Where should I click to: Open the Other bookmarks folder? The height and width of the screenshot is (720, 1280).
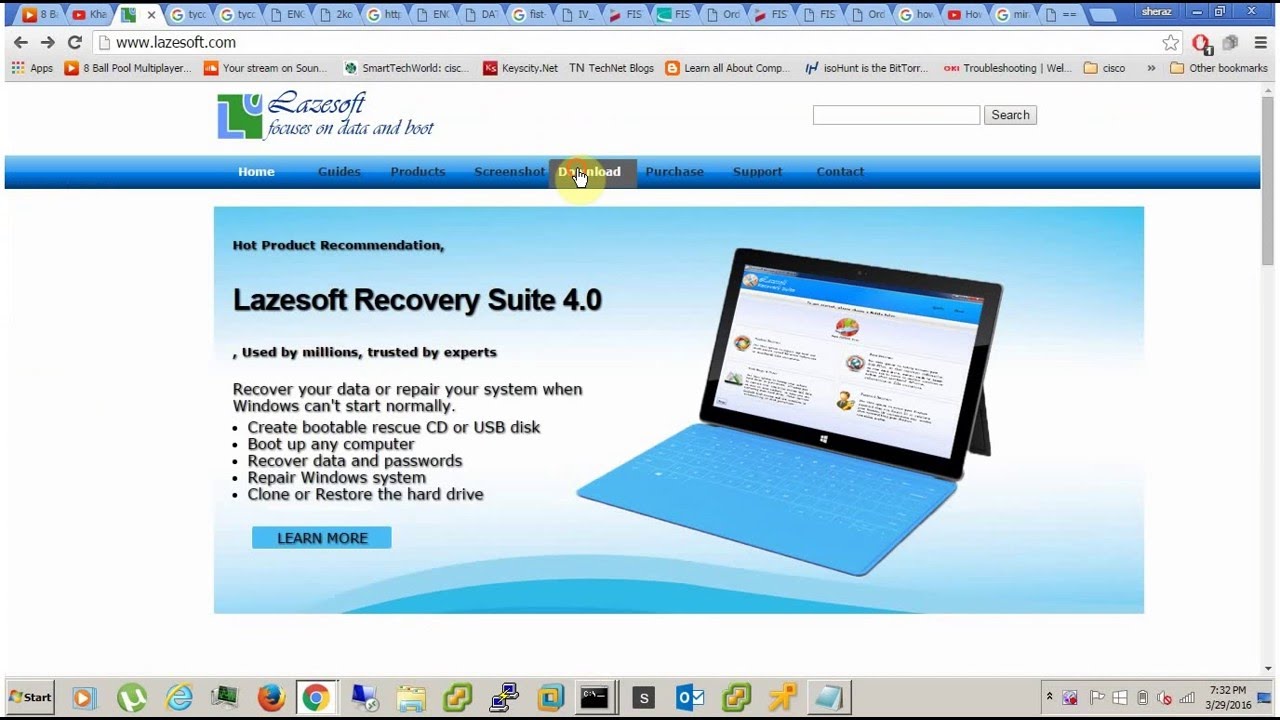point(1218,68)
